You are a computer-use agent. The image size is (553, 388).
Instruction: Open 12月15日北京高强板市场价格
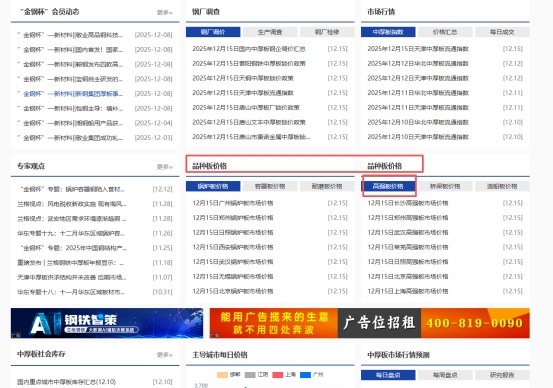click(408, 277)
